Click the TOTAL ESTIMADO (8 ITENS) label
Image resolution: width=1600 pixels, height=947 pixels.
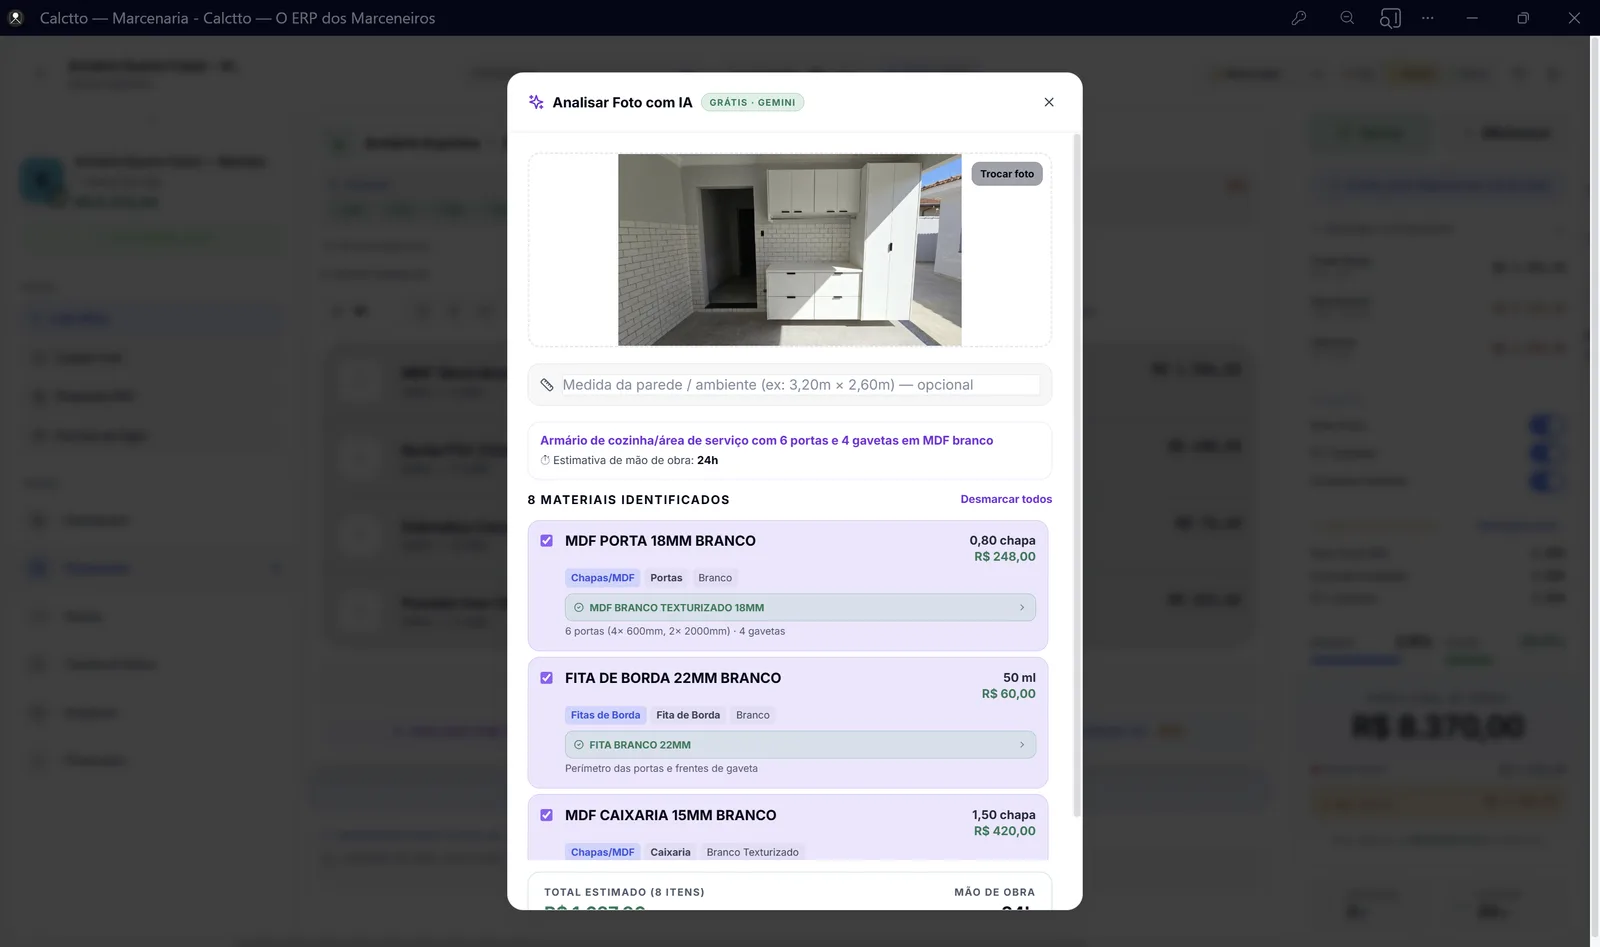[624, 892]
